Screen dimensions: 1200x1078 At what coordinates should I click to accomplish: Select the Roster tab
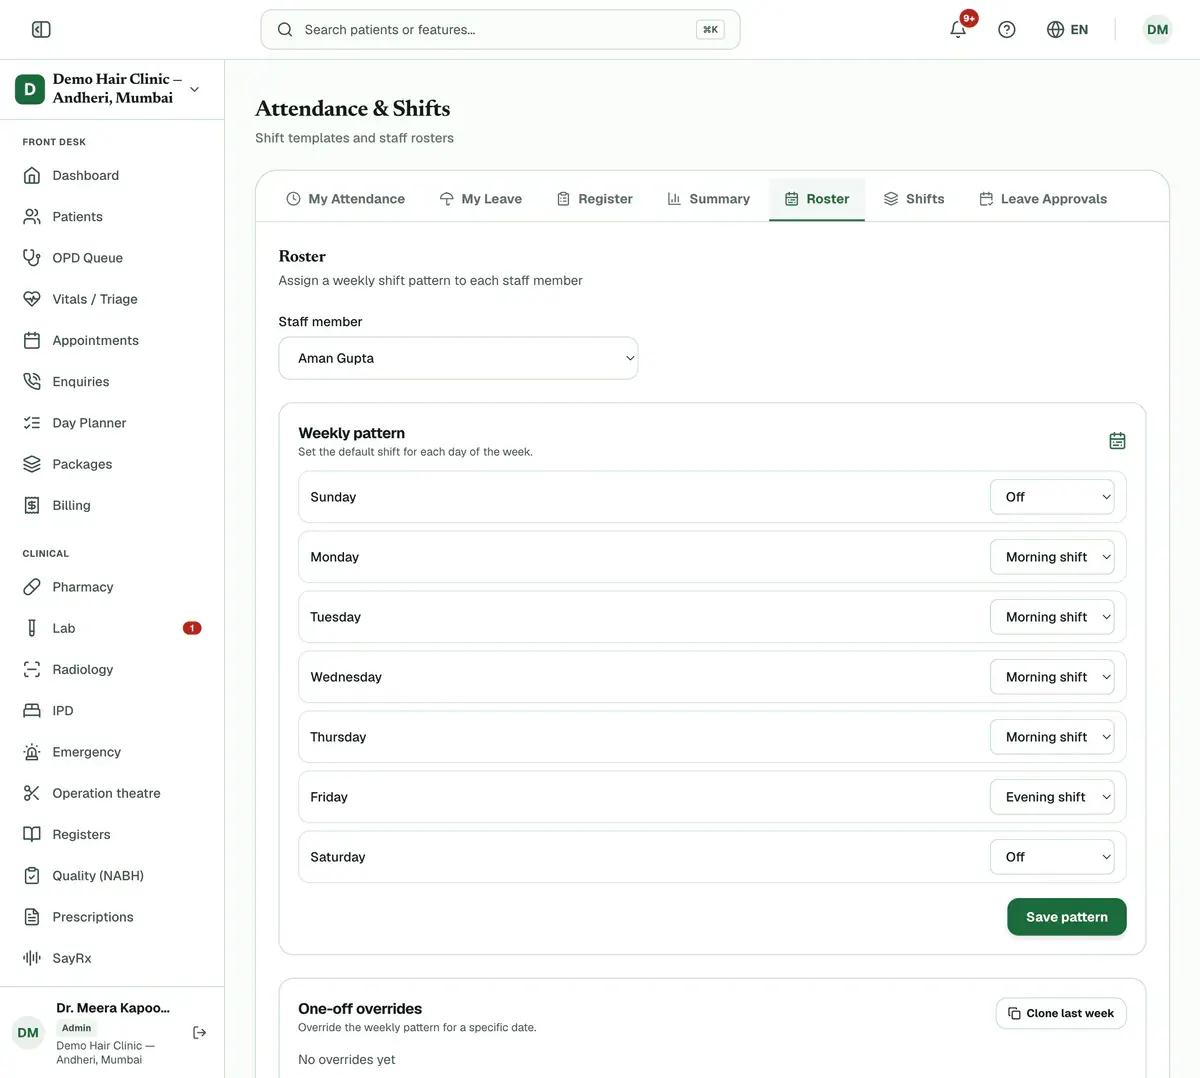817,199
